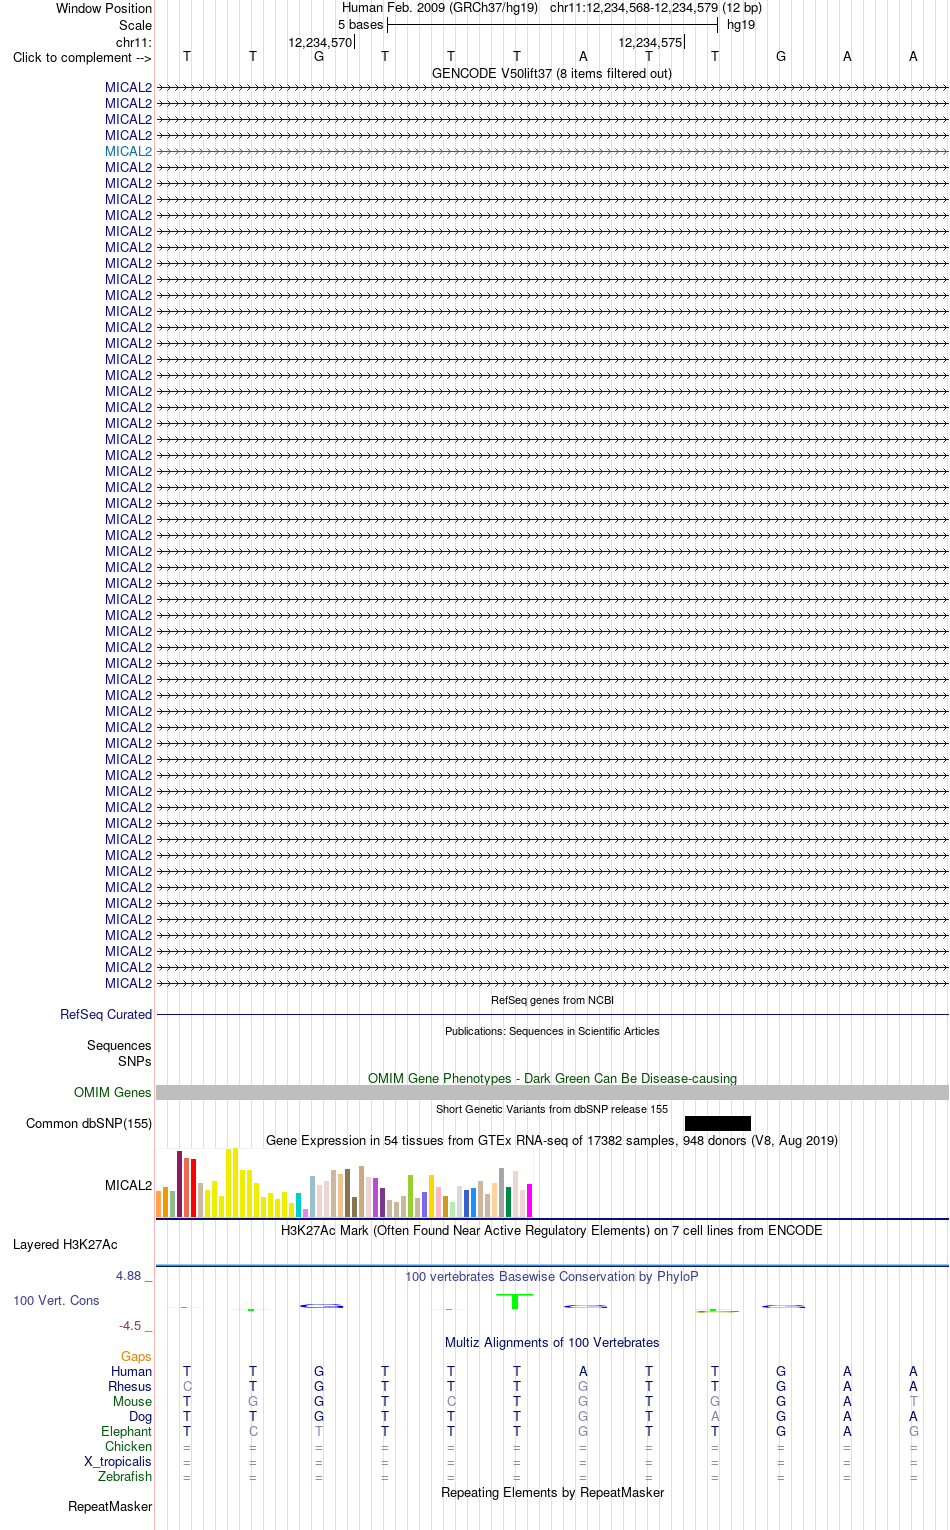Select the Mouse alignment row label
The height and width of the screenshot is (1530, 950).
click(132, 1401)
